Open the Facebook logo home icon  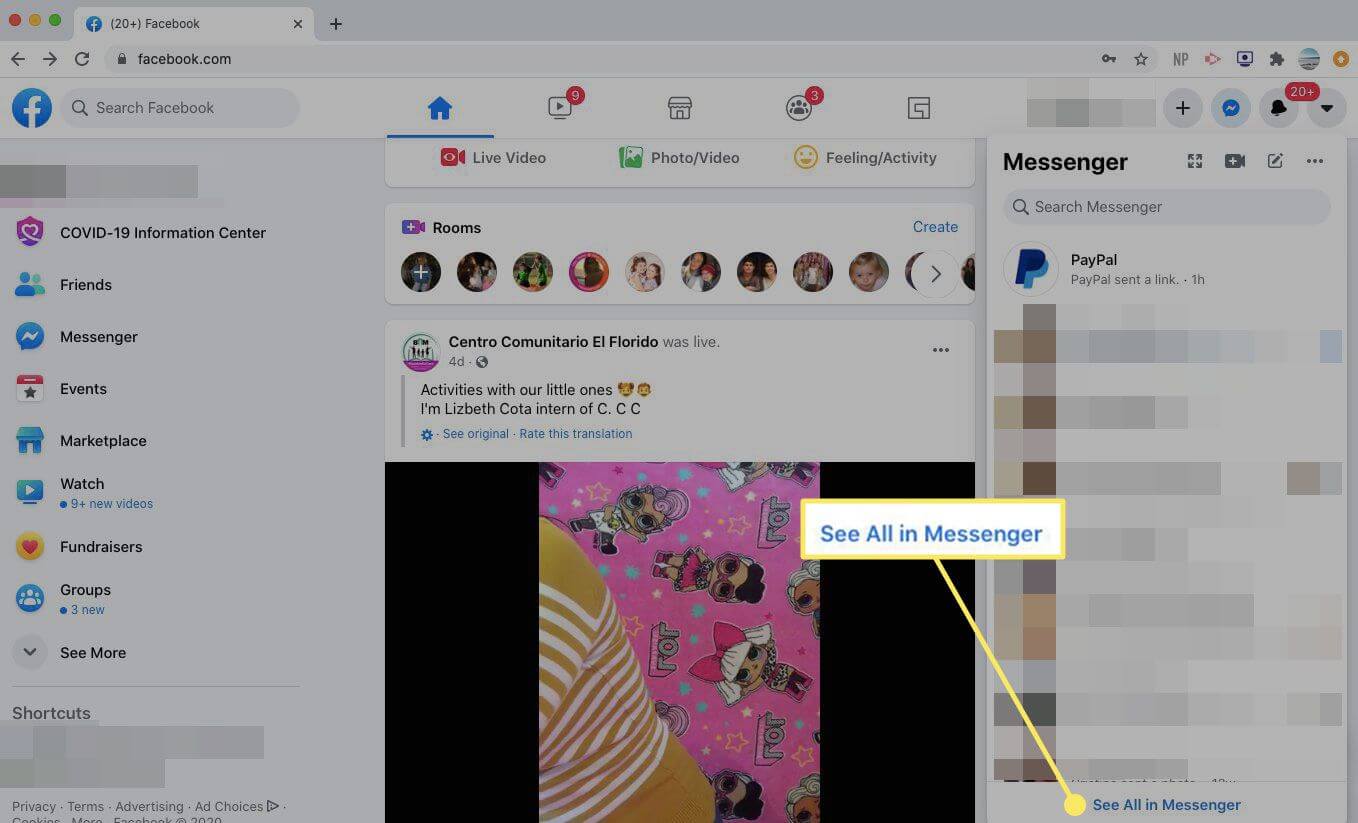point(32,108)
